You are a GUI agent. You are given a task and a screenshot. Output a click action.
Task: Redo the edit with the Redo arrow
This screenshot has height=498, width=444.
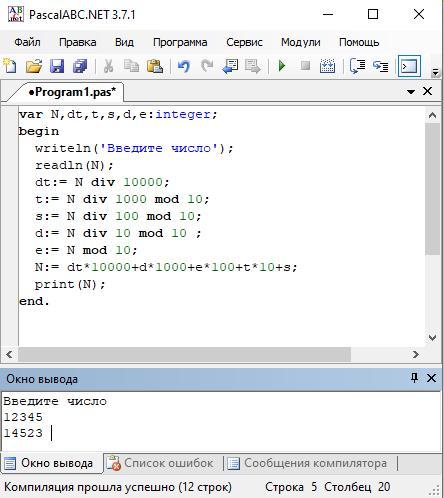(x=207, y=66)
